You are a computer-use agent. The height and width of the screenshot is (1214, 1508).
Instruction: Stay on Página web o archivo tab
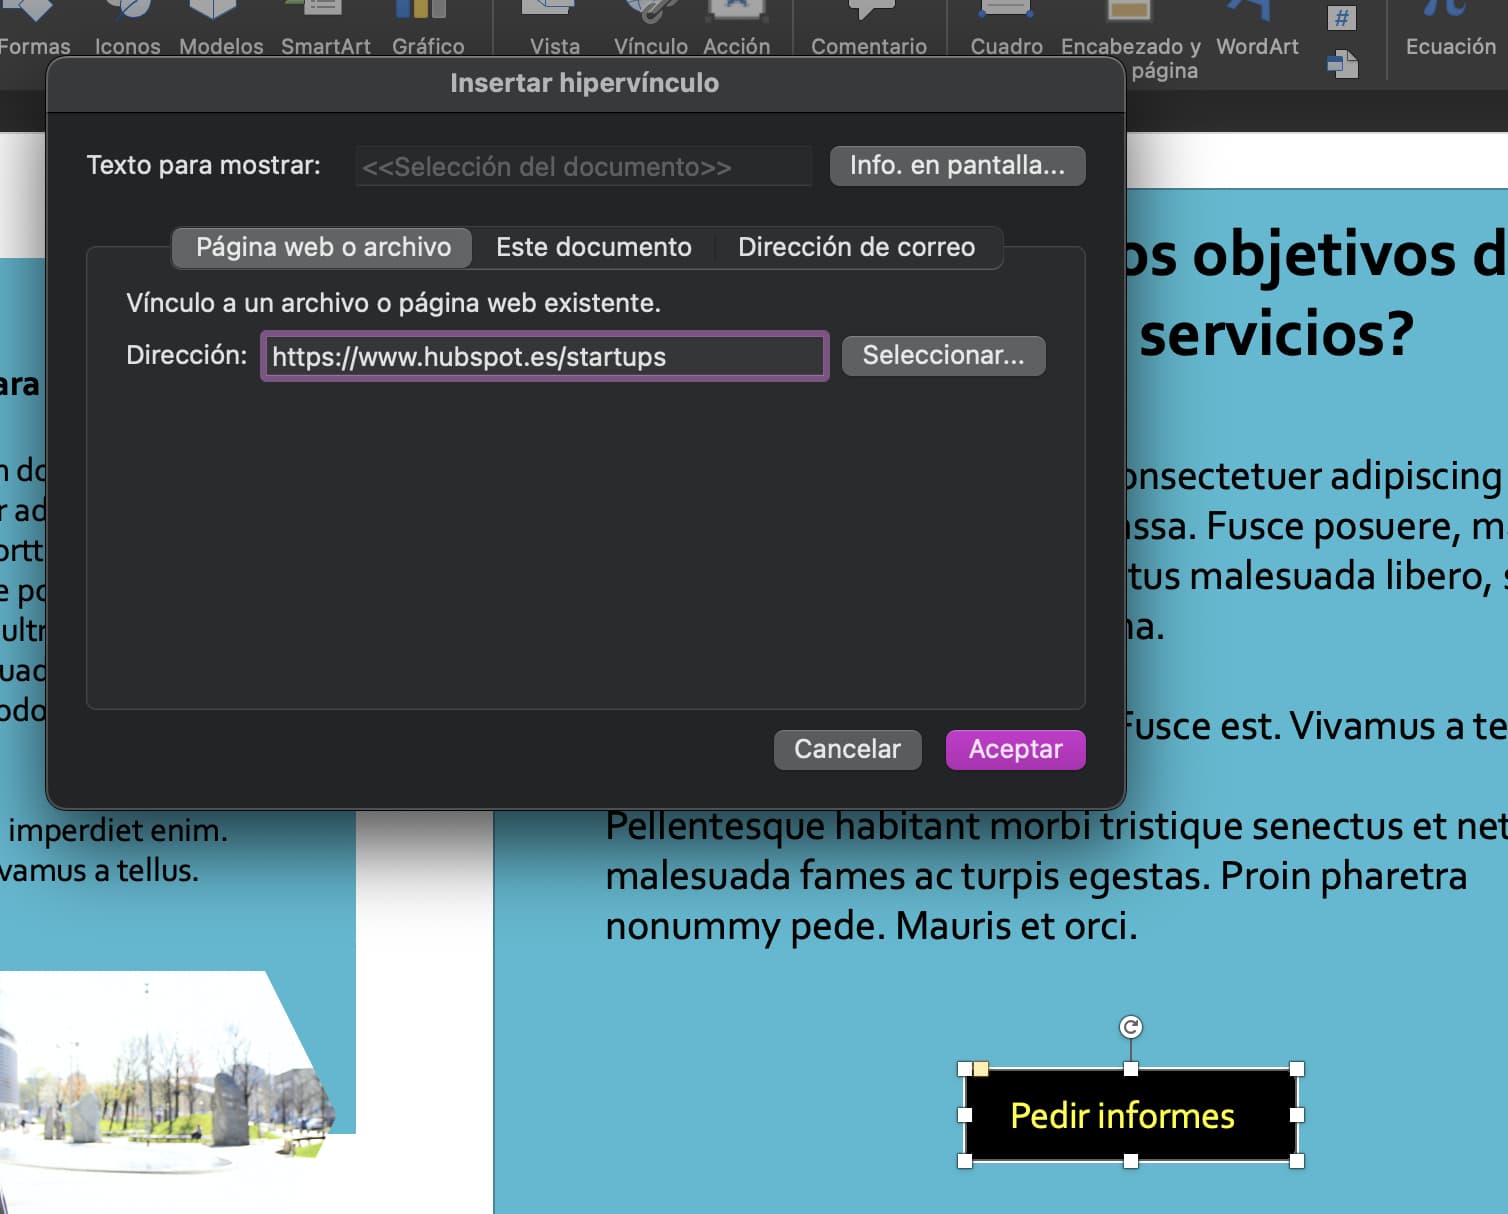(x=321, y=247)
